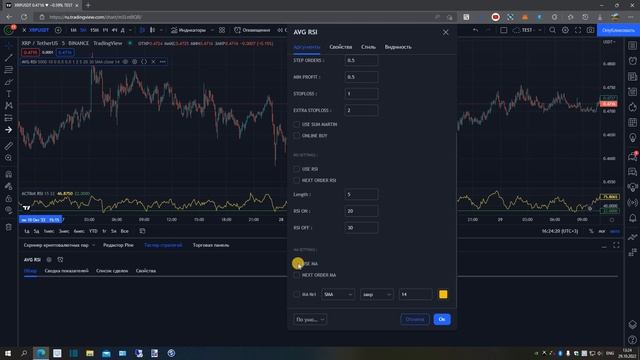Viewport: 640px width, 360px height.
Task: Open the MA color swatch
Action: coord(443,294)
